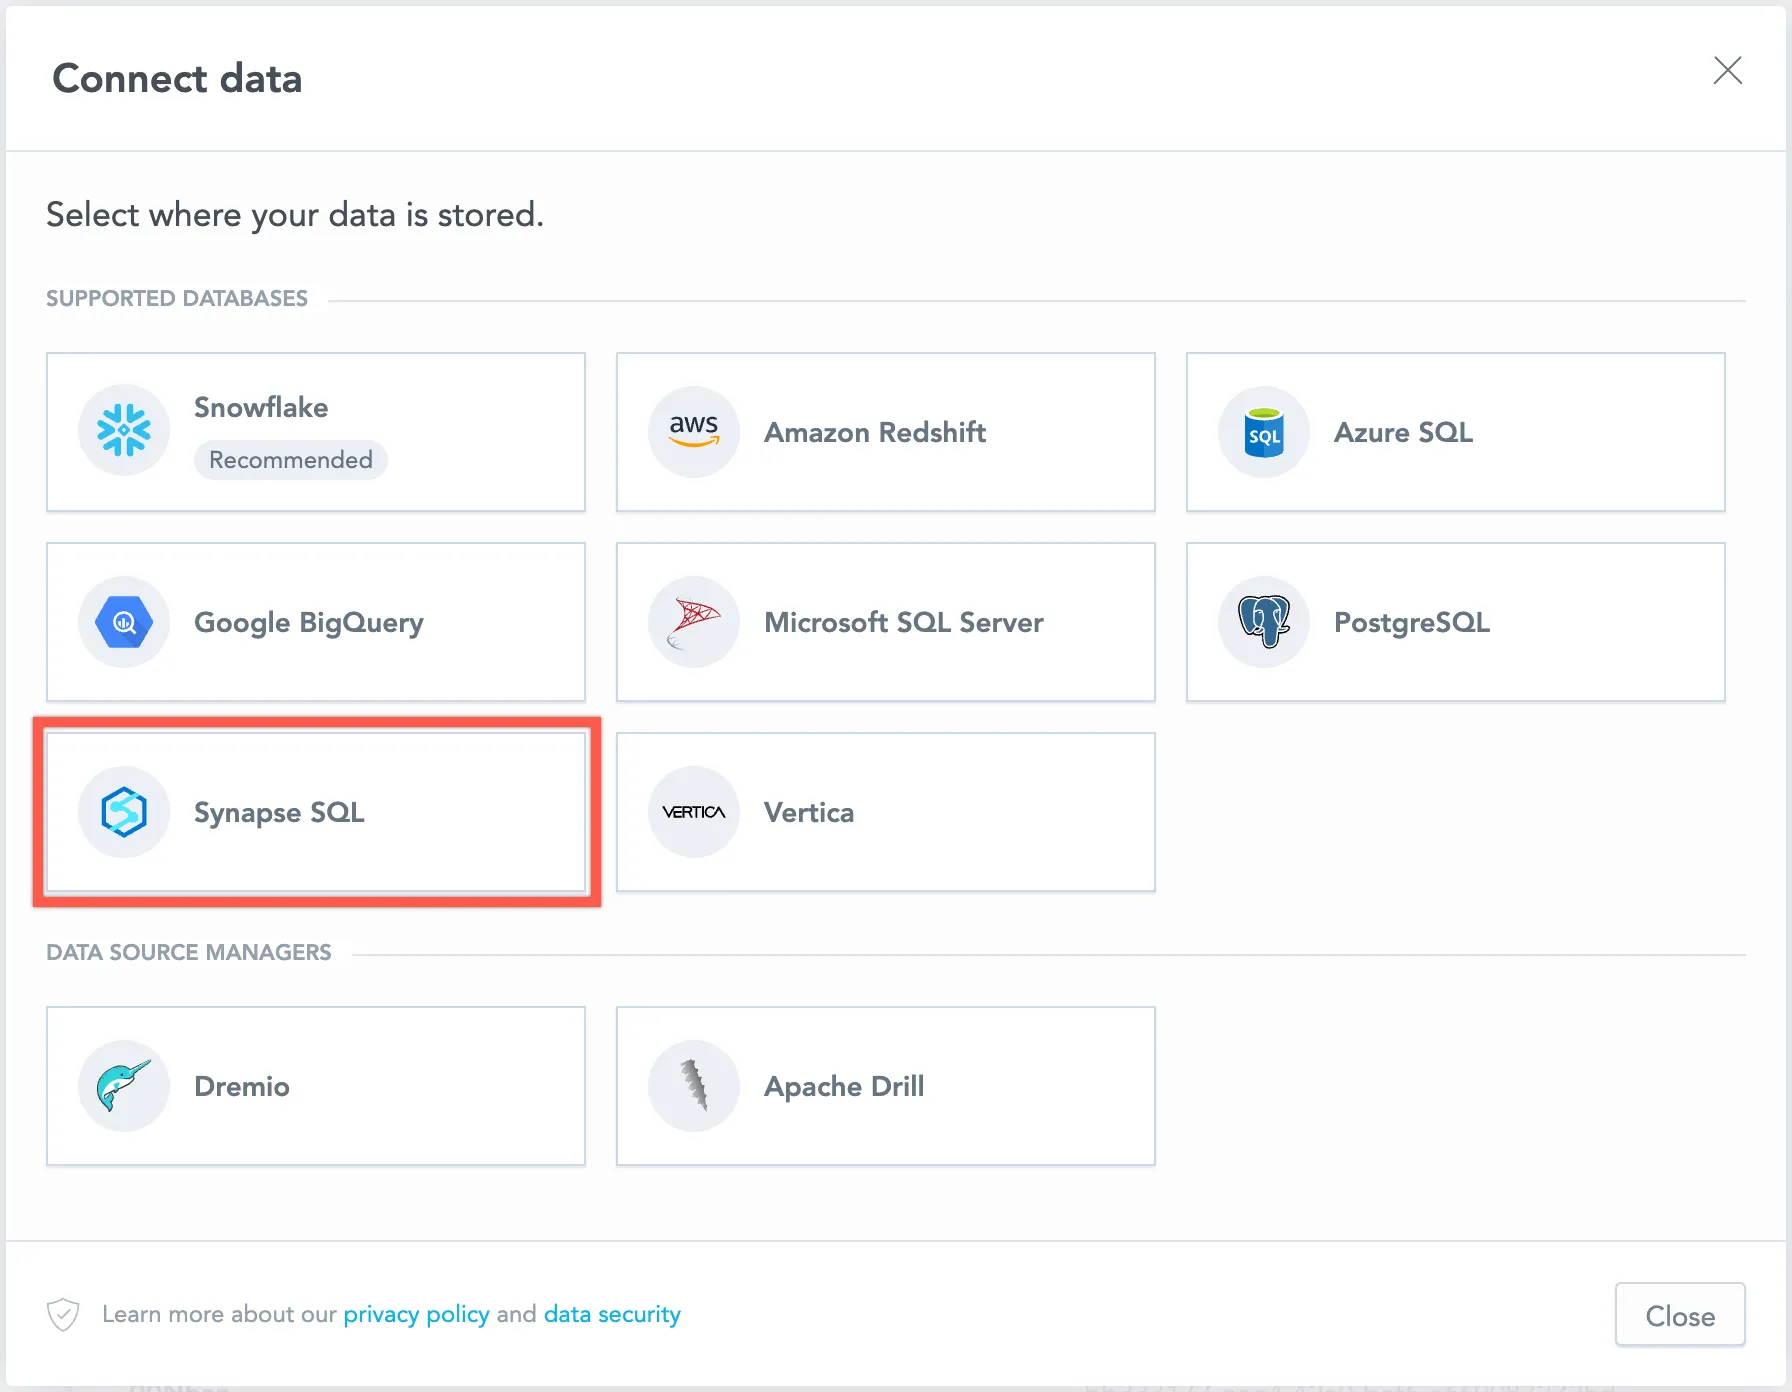
Task: Click the Vertica logo icon
Action: [x=693, y=812]
